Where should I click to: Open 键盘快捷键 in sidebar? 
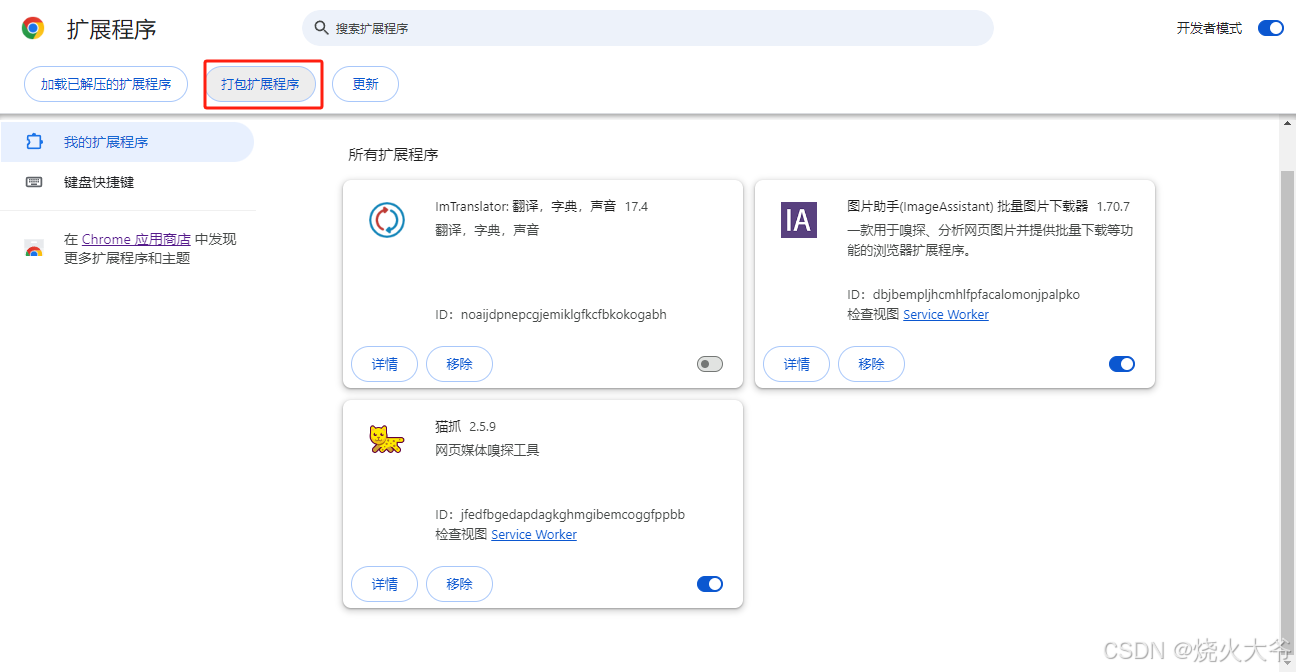pos(127,182)
